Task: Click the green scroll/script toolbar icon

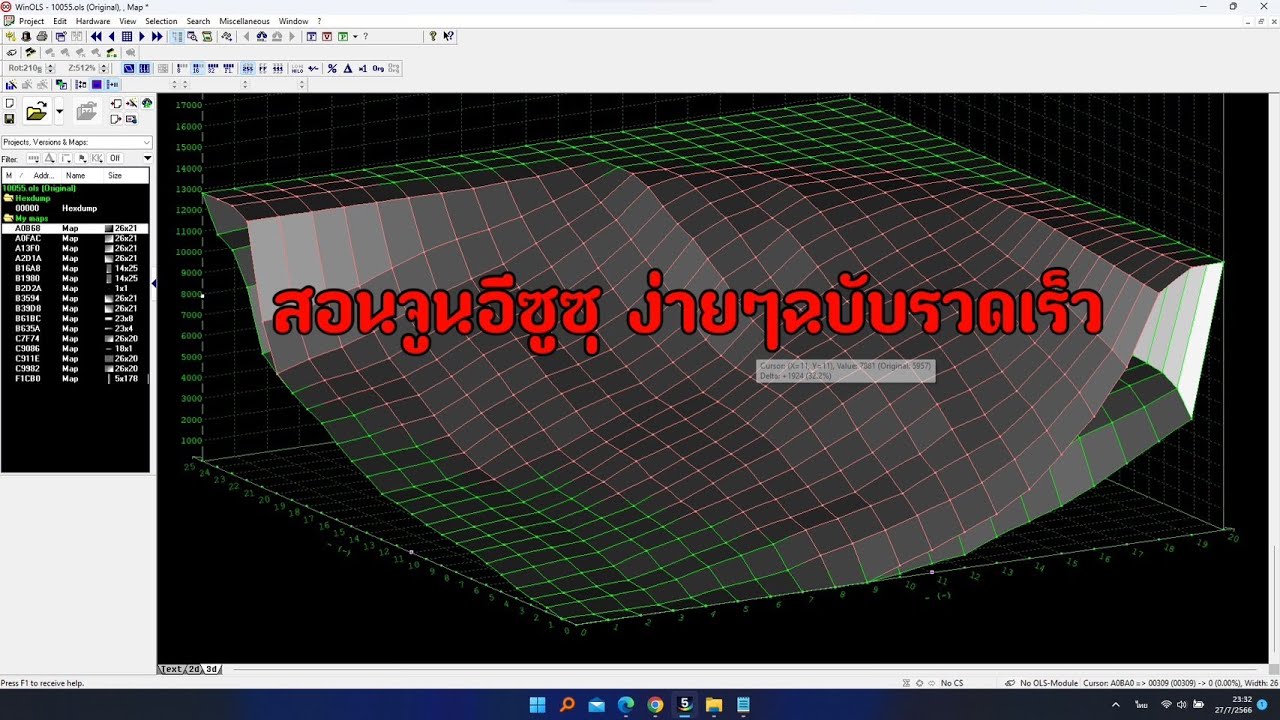Action: click(206, 36)
